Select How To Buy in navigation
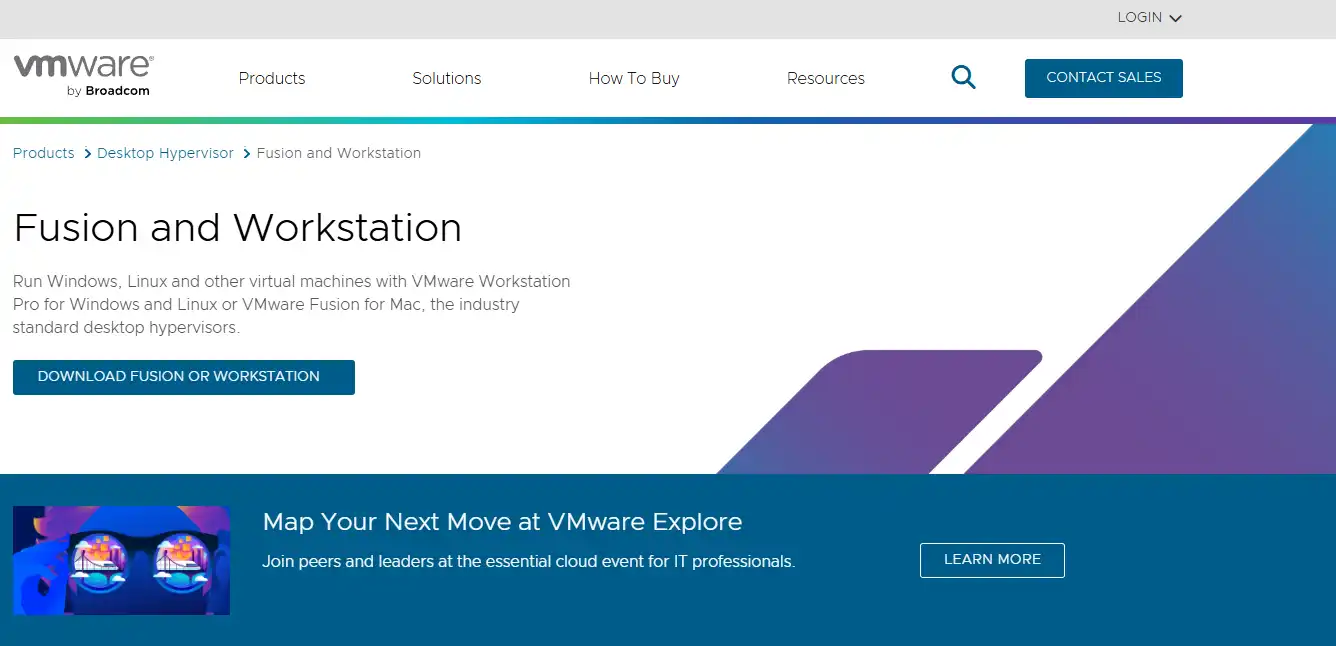 pyautogui.click(x=634, y=78)
